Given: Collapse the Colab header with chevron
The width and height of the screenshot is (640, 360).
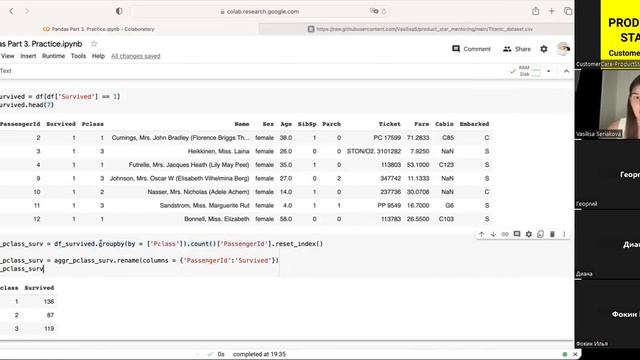Looking at the screenshot, I should tap(567, 71).
